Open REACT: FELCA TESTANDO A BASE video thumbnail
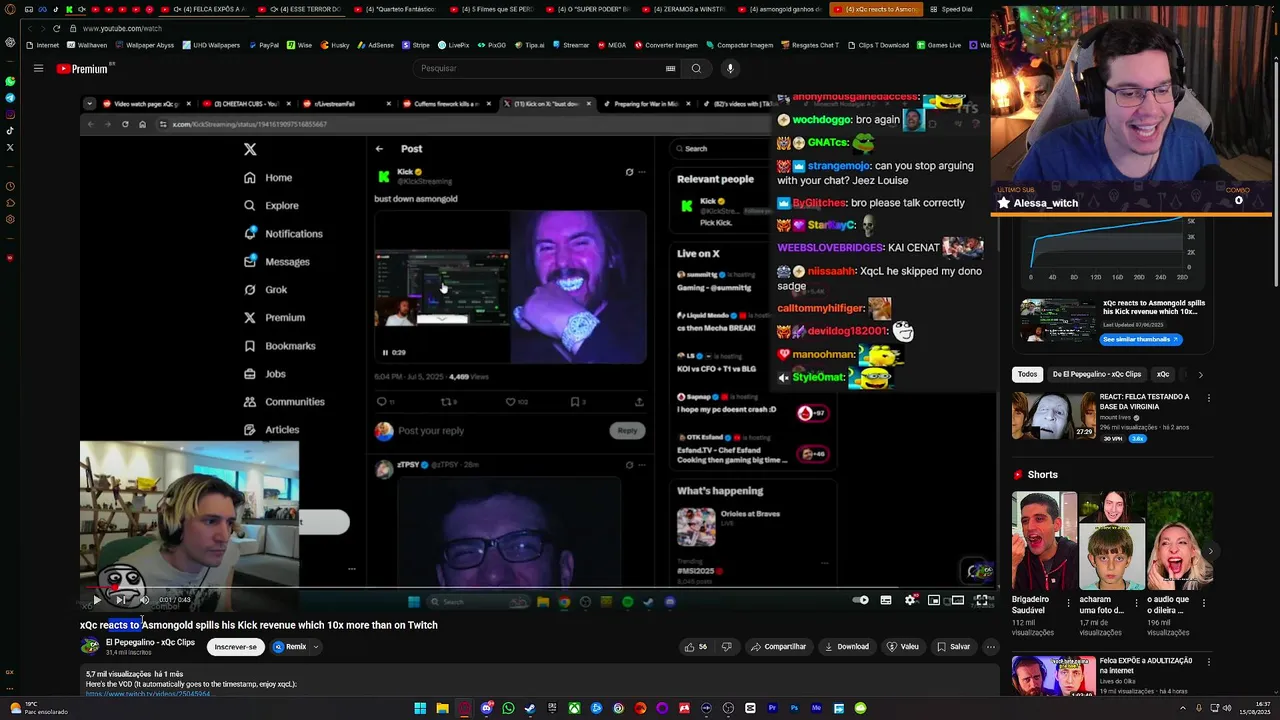The width and height of the screenshot is (1280, 720). point(1054,416)
